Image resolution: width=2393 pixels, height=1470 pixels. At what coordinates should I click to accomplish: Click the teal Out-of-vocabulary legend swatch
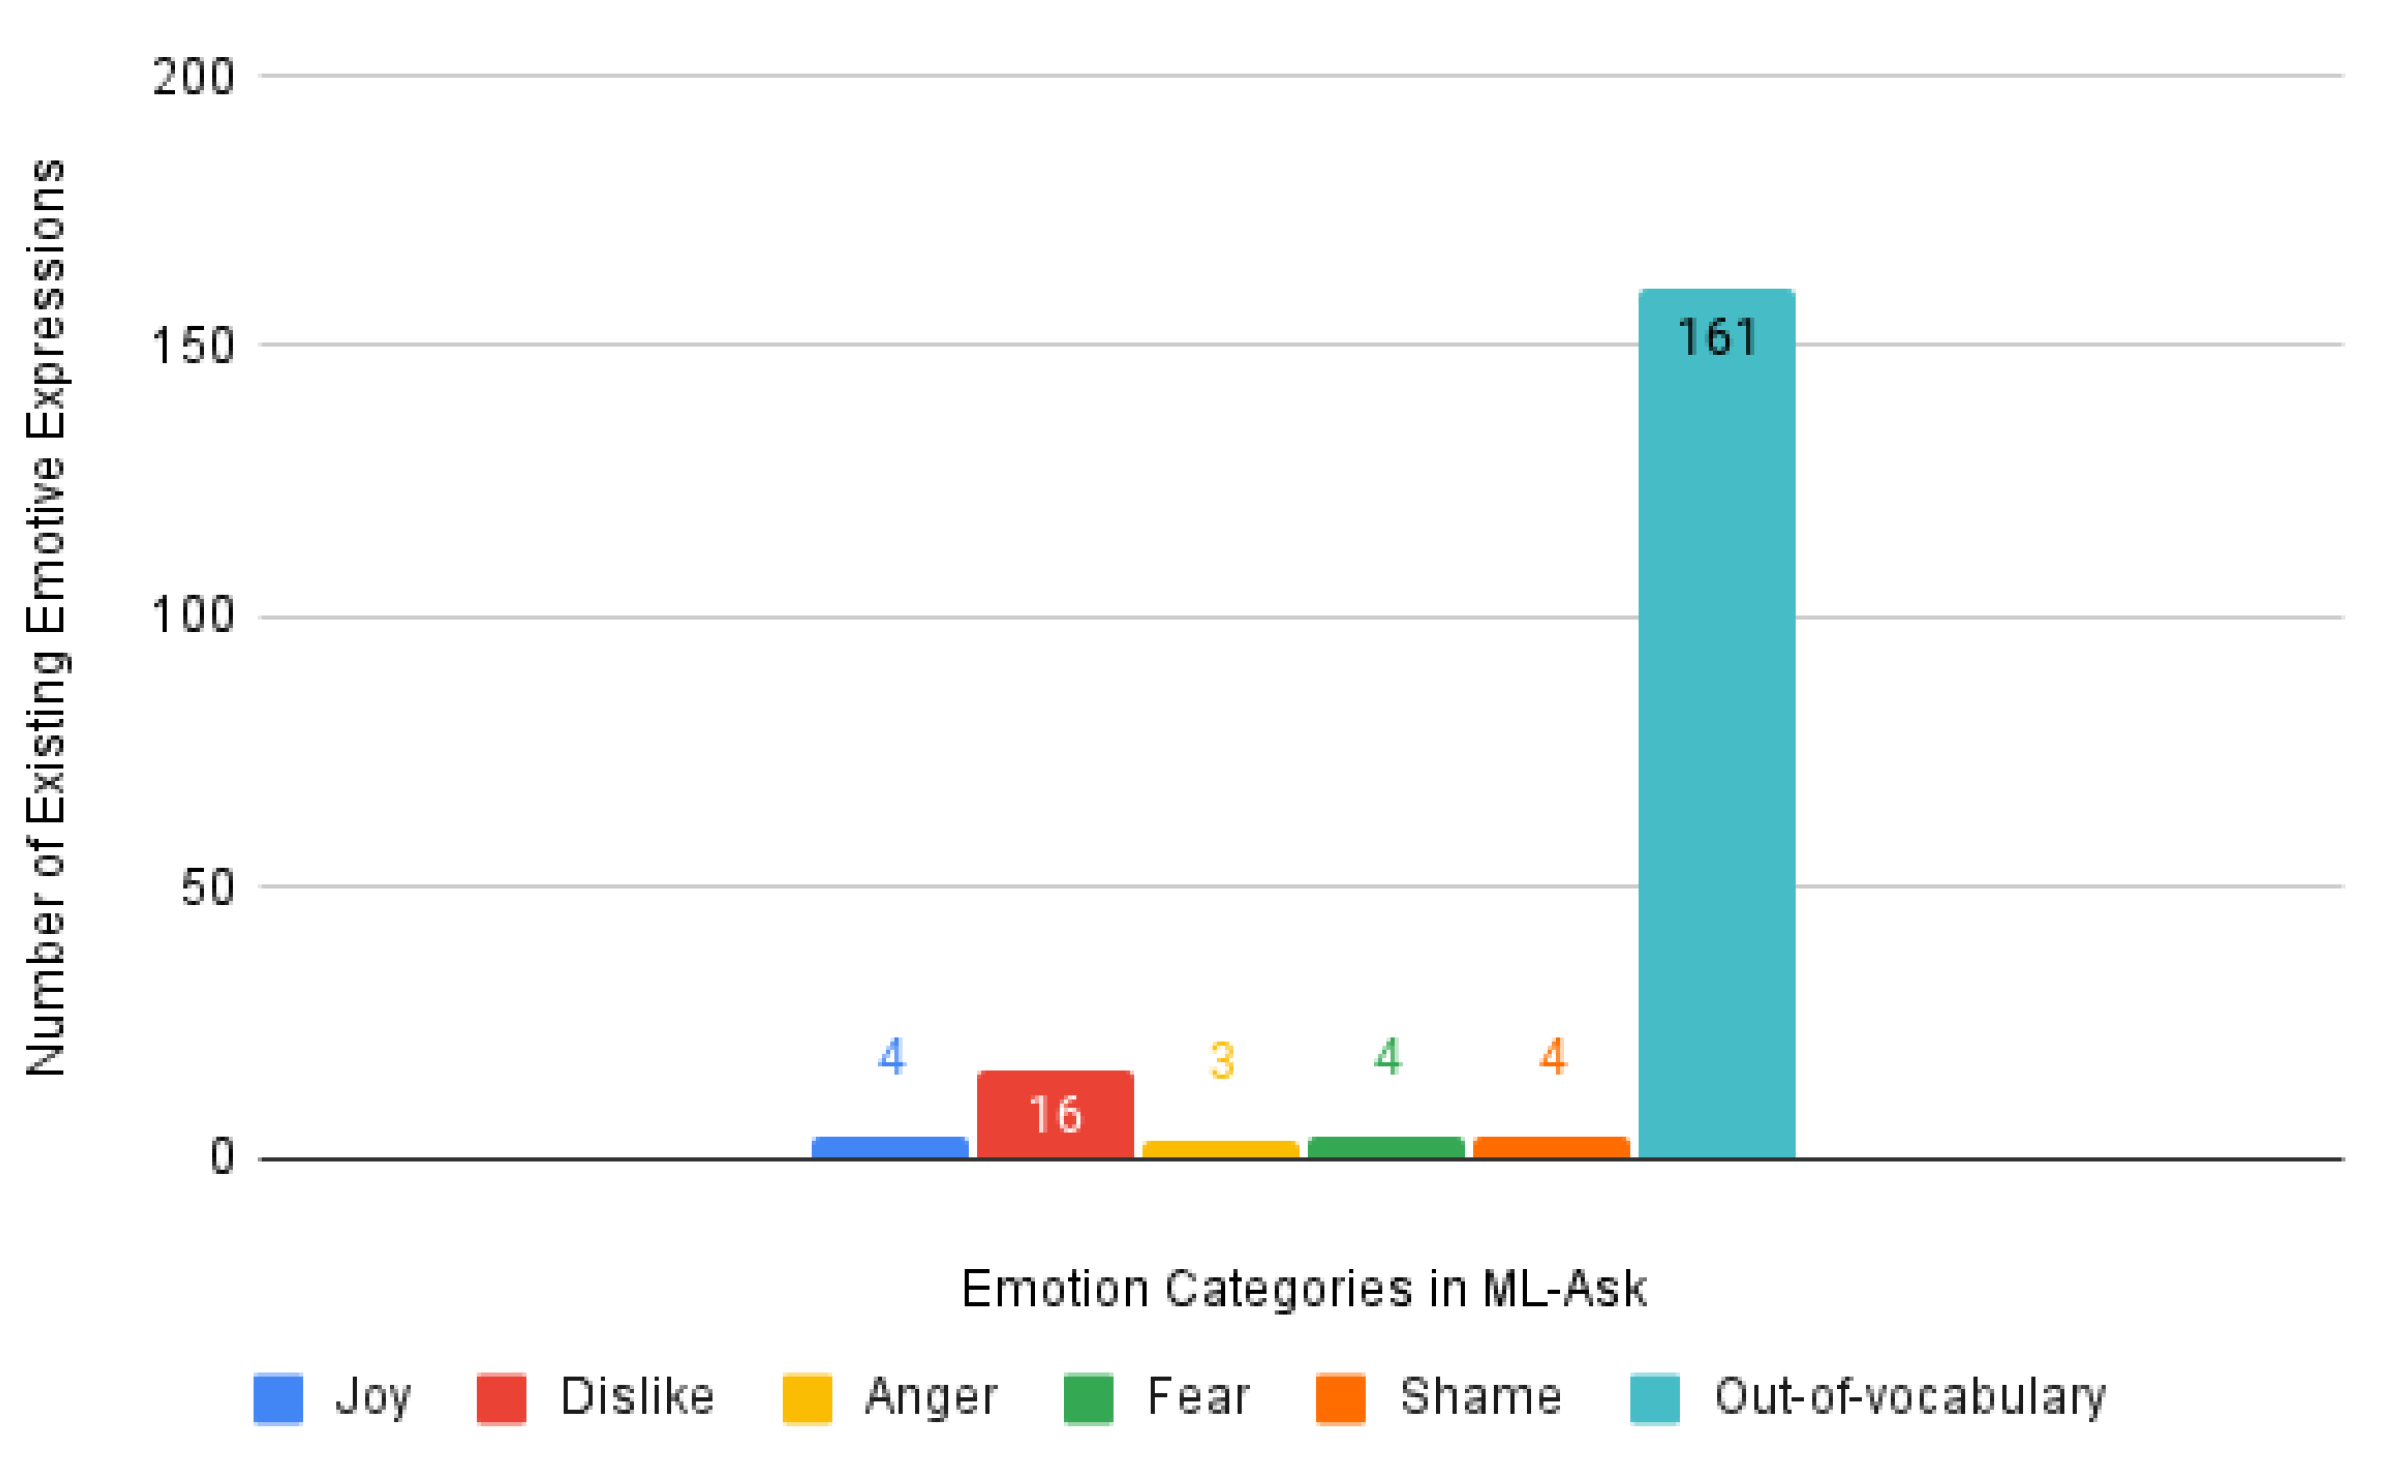(1654, 1398)
